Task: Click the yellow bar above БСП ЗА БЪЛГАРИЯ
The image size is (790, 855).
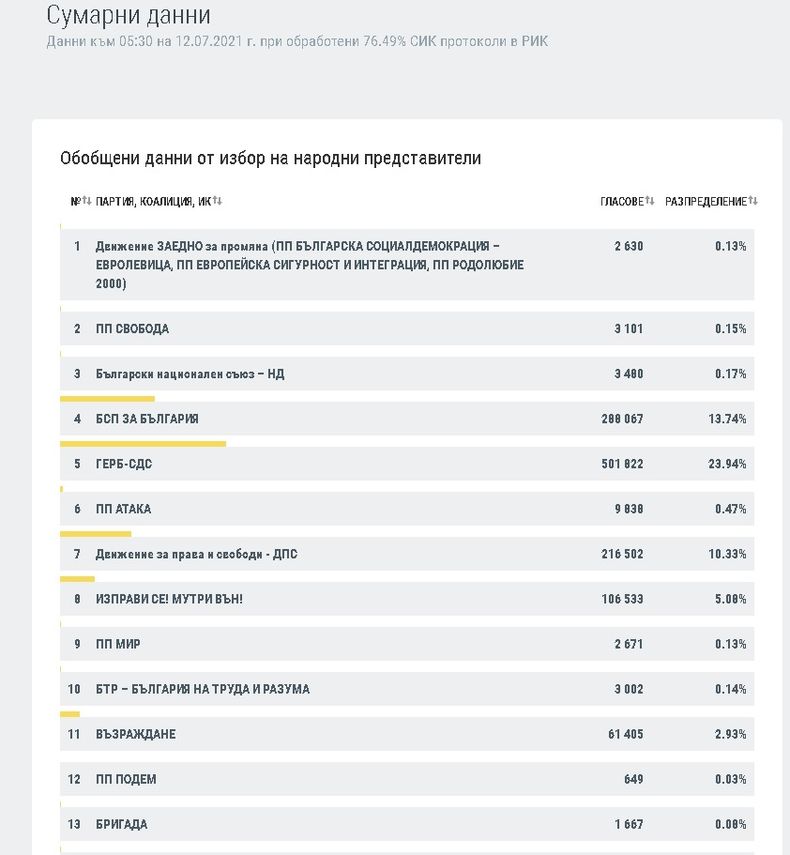Action: point(107,398)
